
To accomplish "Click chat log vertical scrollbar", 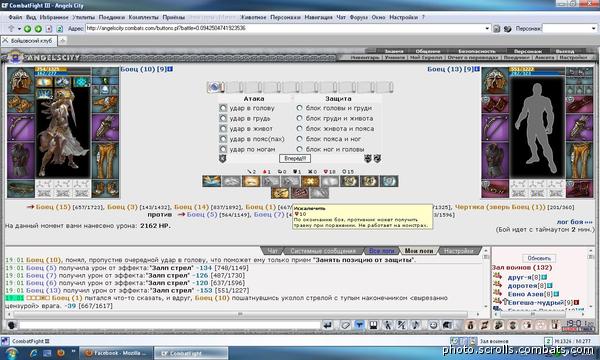I will click(x=486, y=279).
